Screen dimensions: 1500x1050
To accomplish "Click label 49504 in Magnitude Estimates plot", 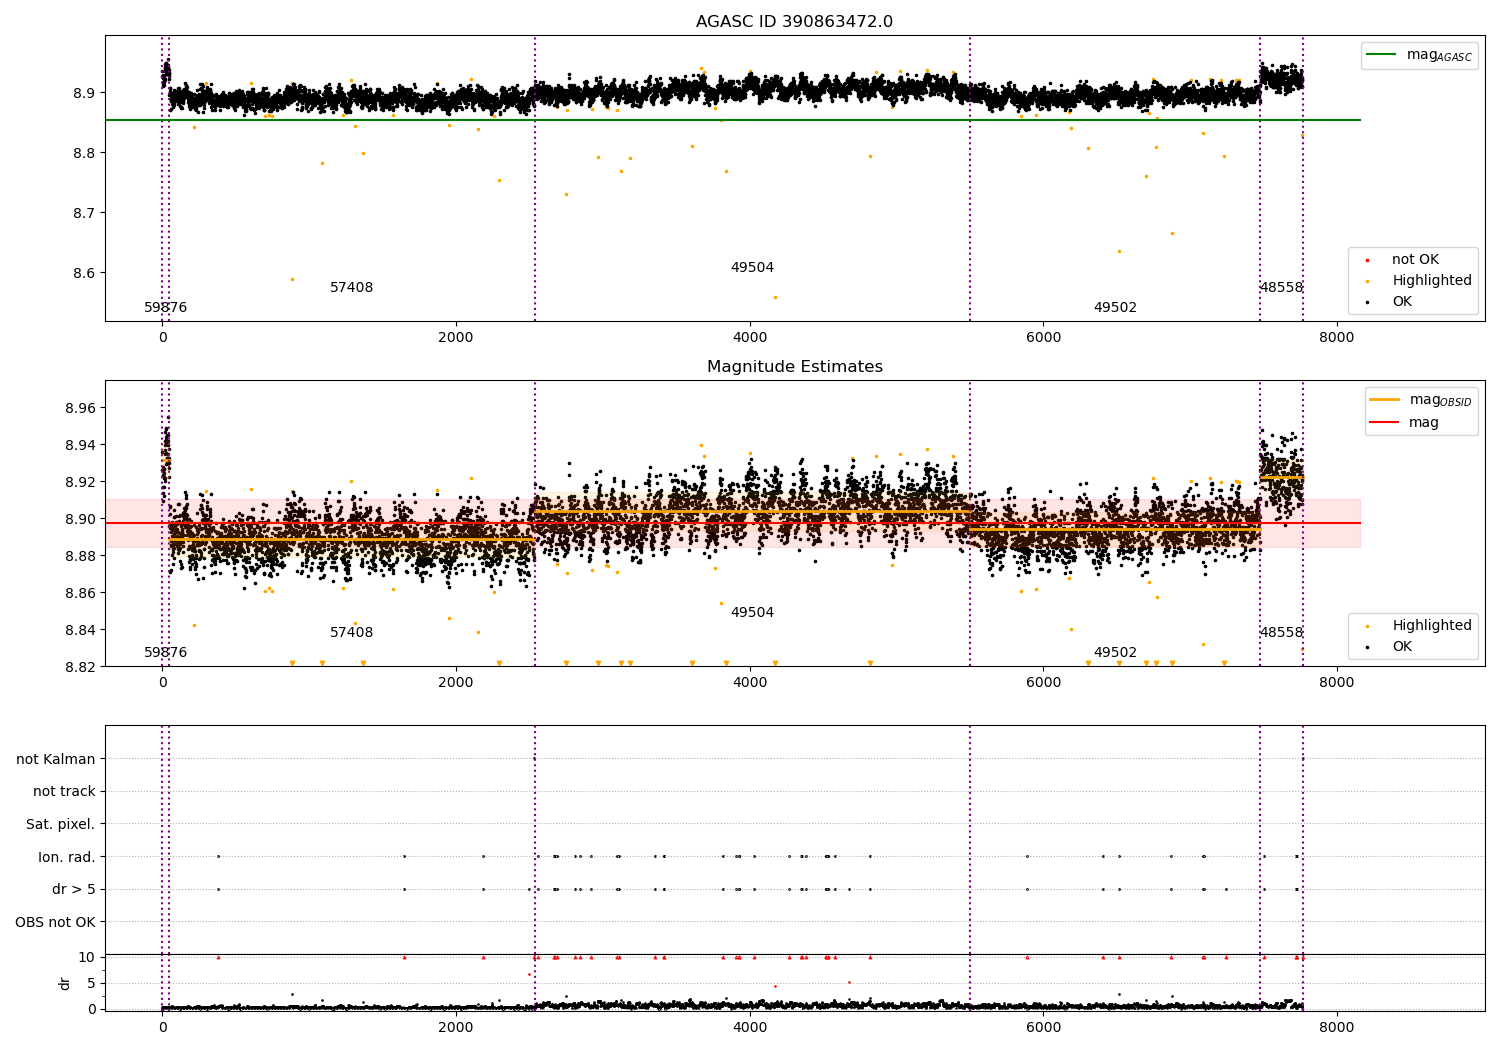I will click(x=752, y=613).
